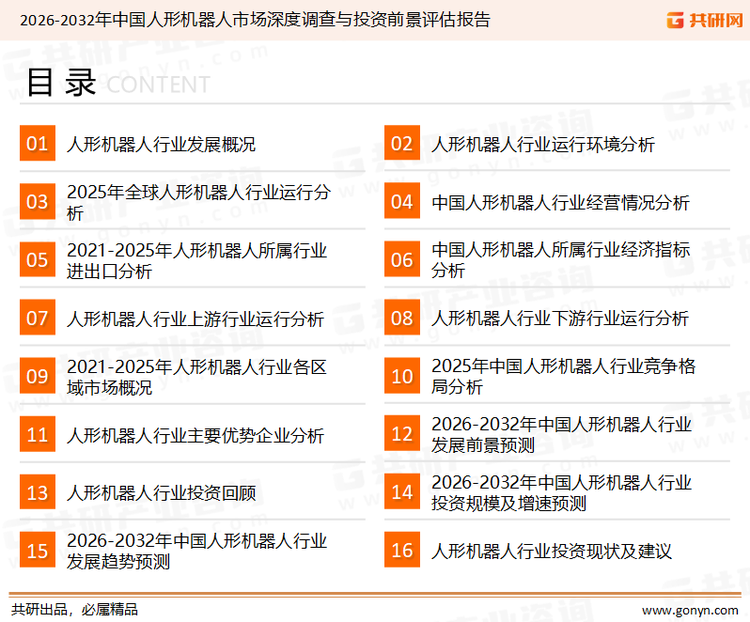Open chapter 人形机器人行业发展概况
Viewport: 750px width, 622px height.
coord(161,144)
